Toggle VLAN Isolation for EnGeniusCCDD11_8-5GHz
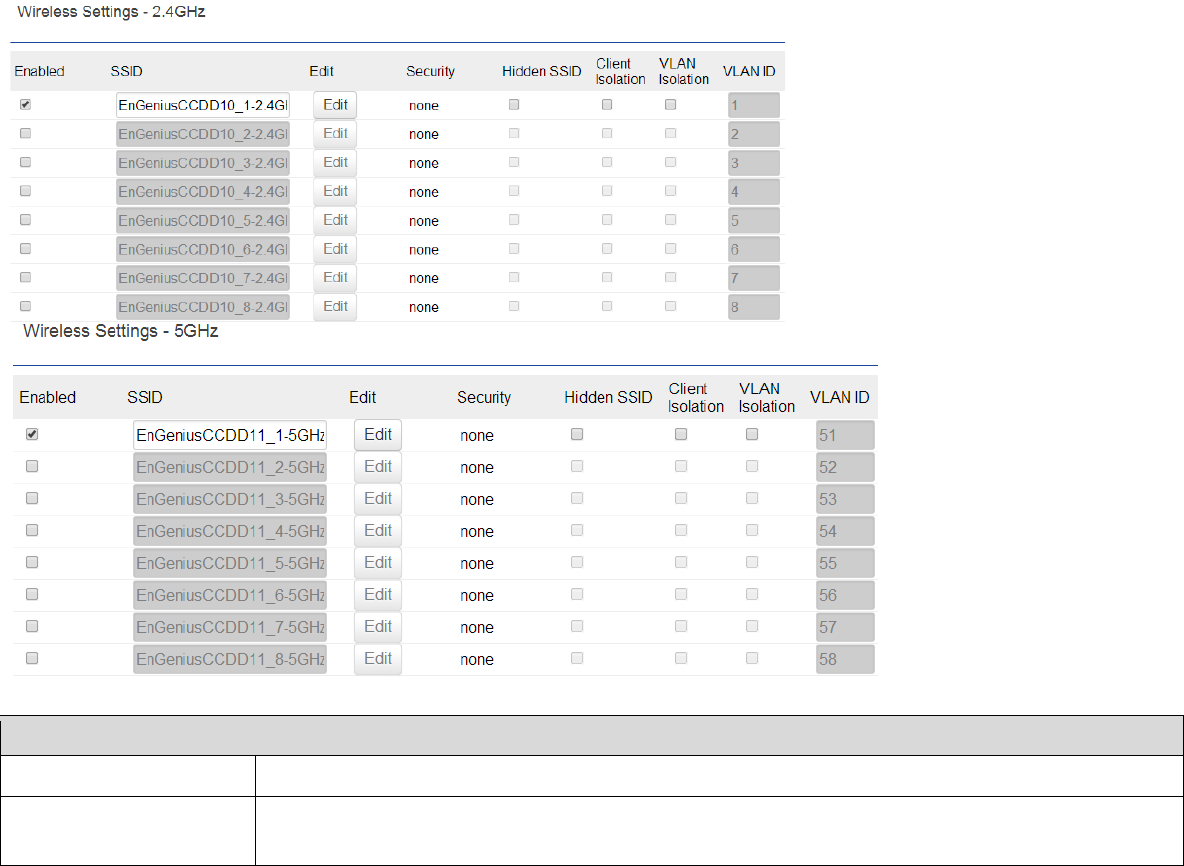The height and width of the screenshot is (866, 1184). pyautogui.click(x=752, y=658)
